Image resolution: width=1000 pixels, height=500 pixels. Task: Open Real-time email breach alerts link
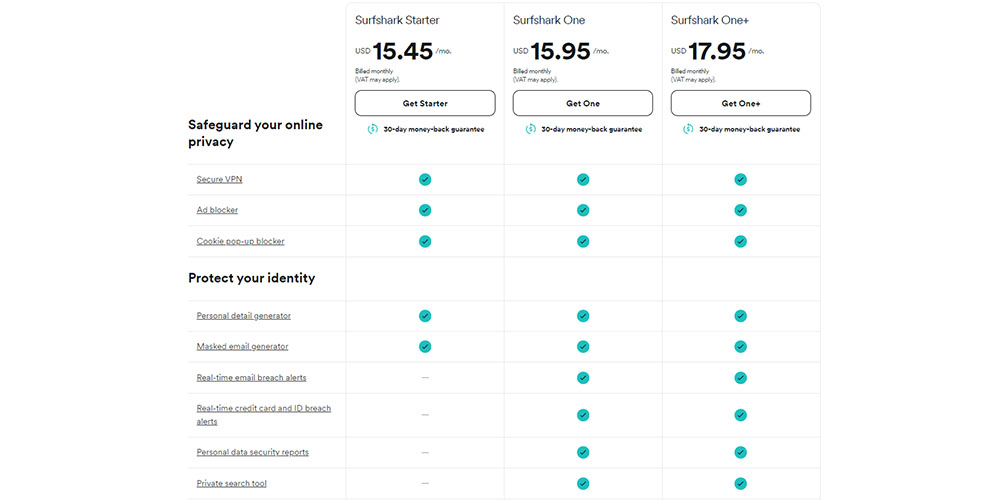click(251, 378)
